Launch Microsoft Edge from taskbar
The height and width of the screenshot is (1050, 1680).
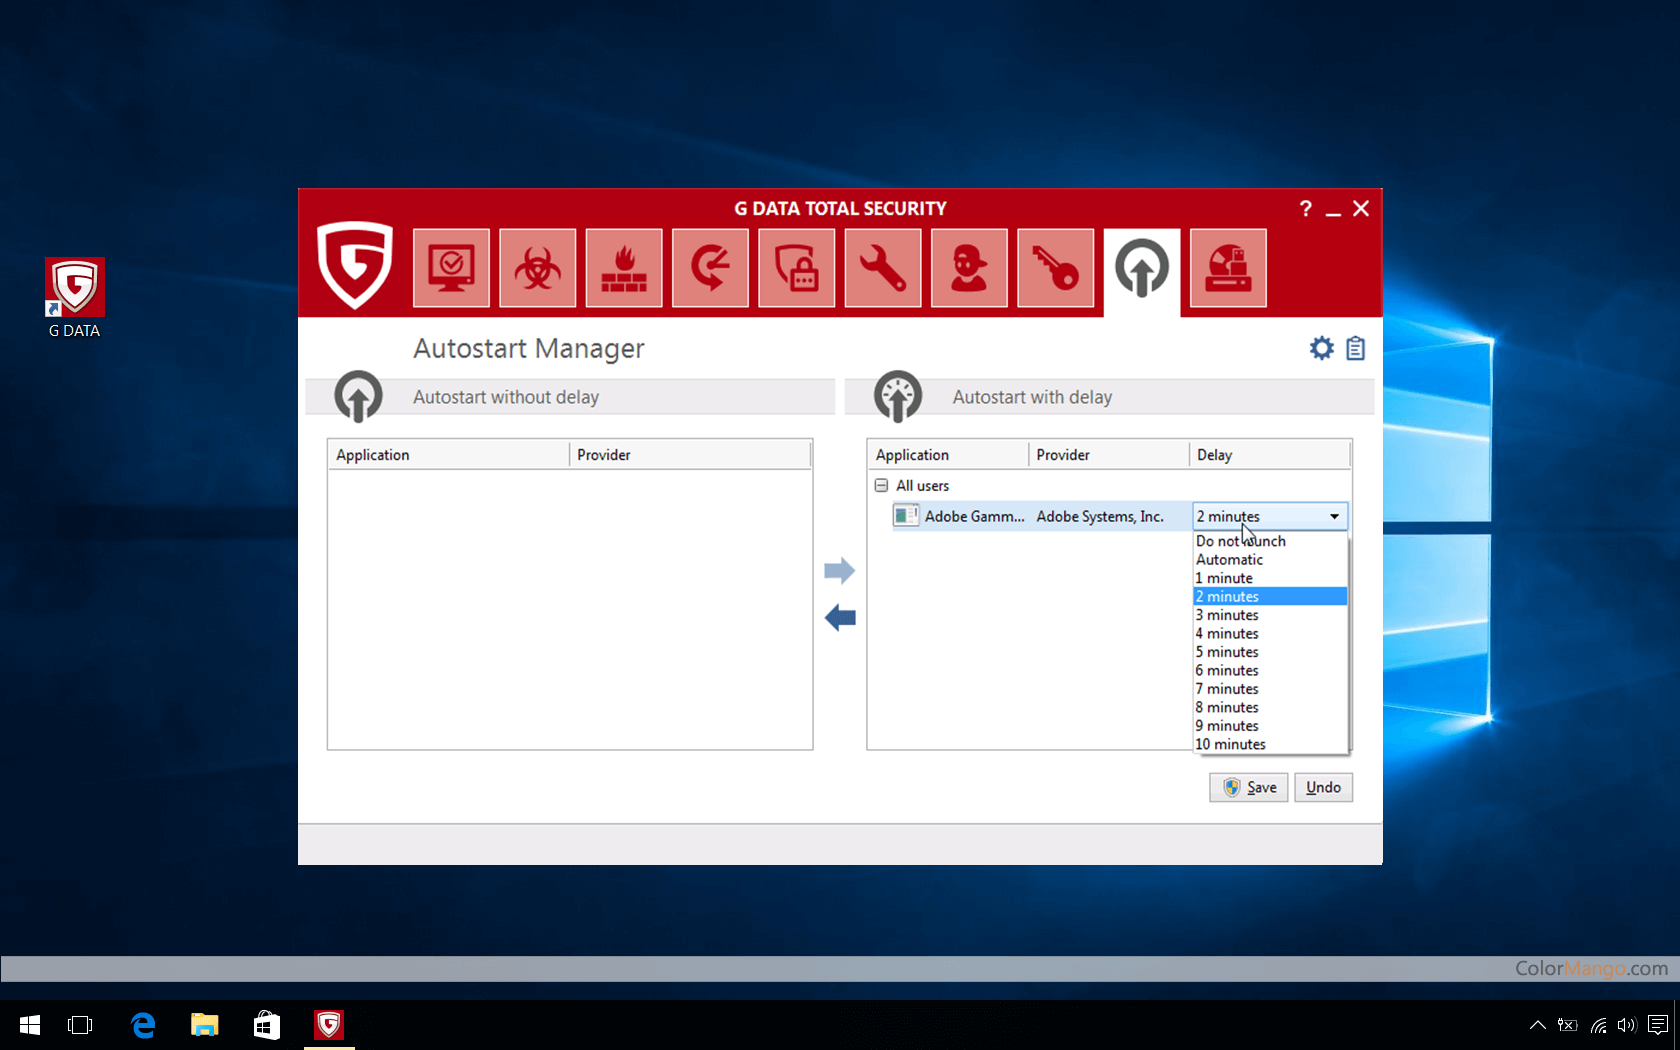pos(143,1025)
